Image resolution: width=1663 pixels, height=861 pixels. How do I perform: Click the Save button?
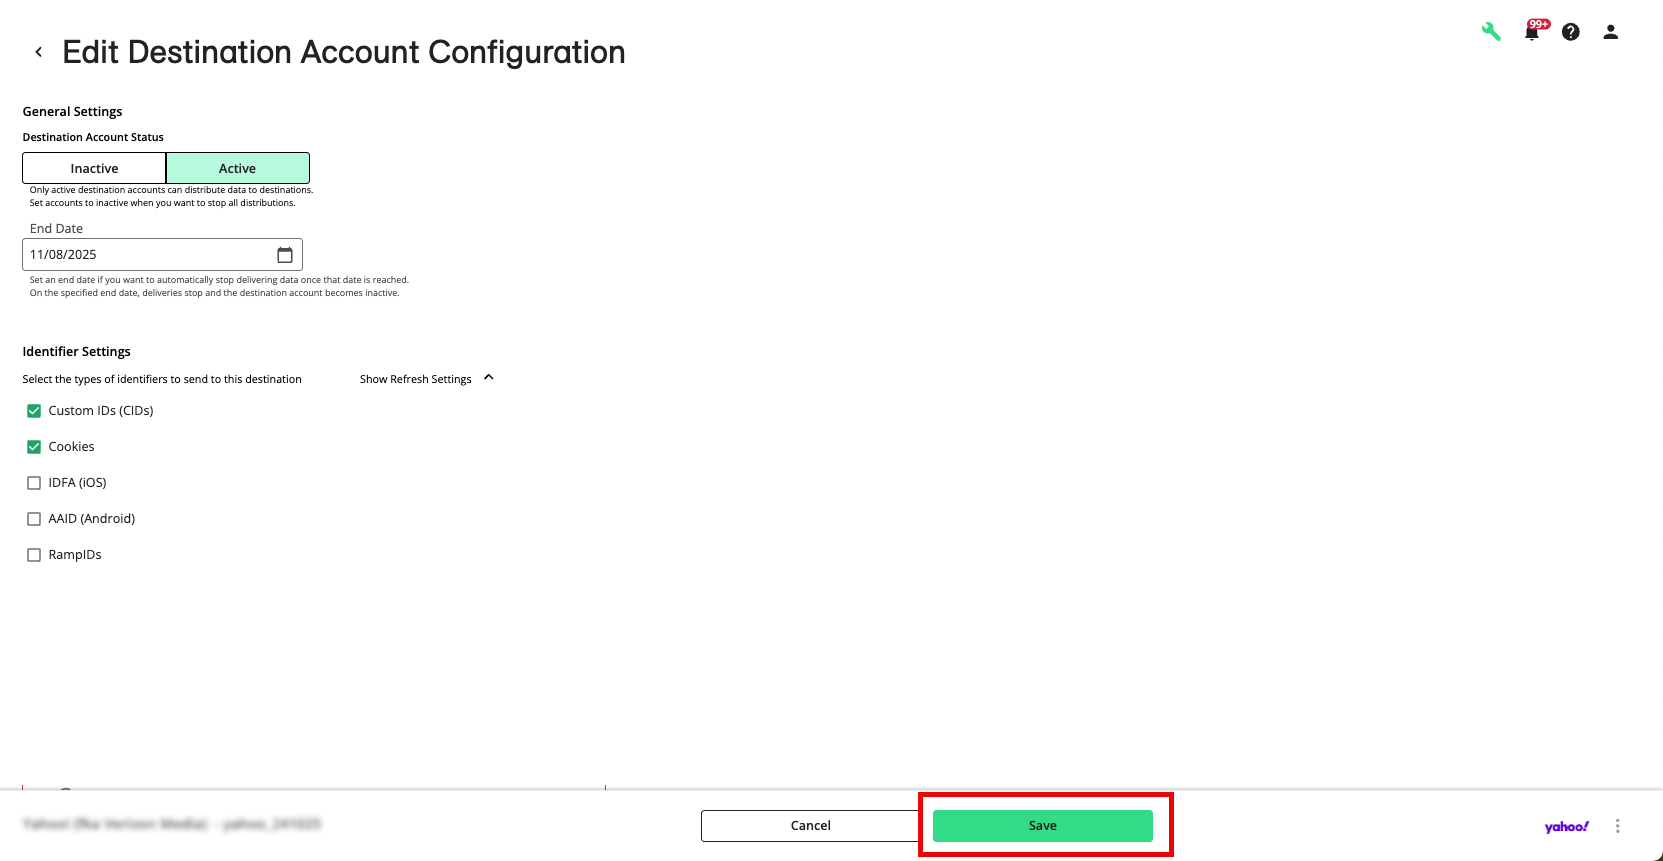pyautogui.click(x=1042, y=826)
